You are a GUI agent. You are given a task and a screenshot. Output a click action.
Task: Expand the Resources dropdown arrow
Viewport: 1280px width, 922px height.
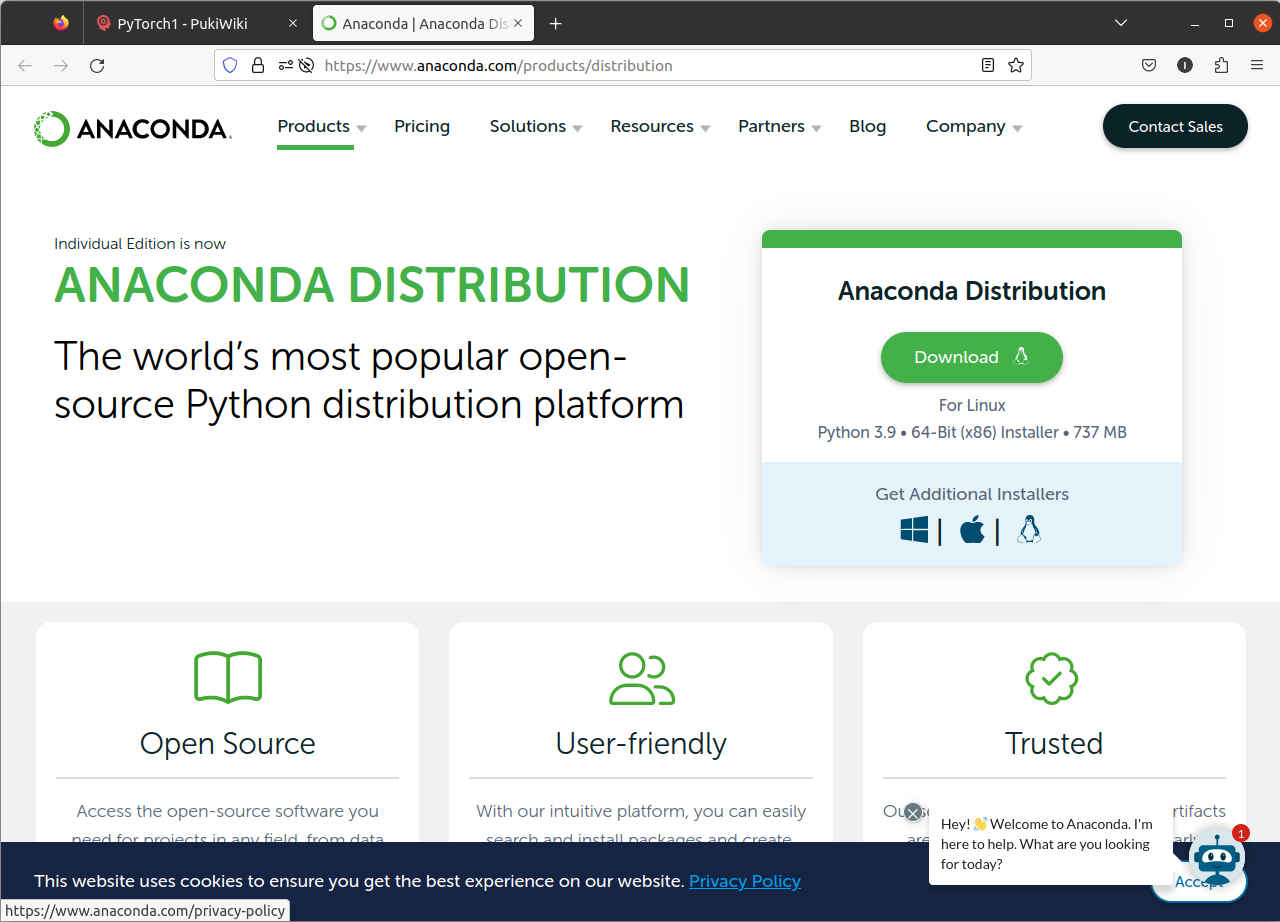click(705, 129)
